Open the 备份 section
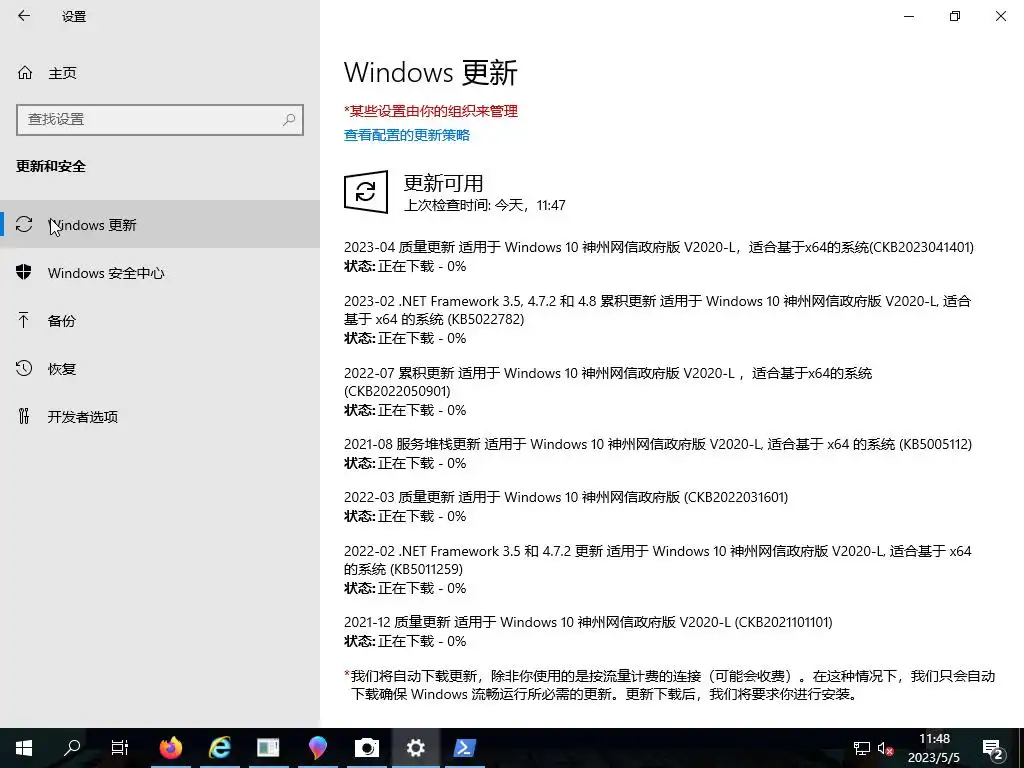1024x768 pixels. 160,321
